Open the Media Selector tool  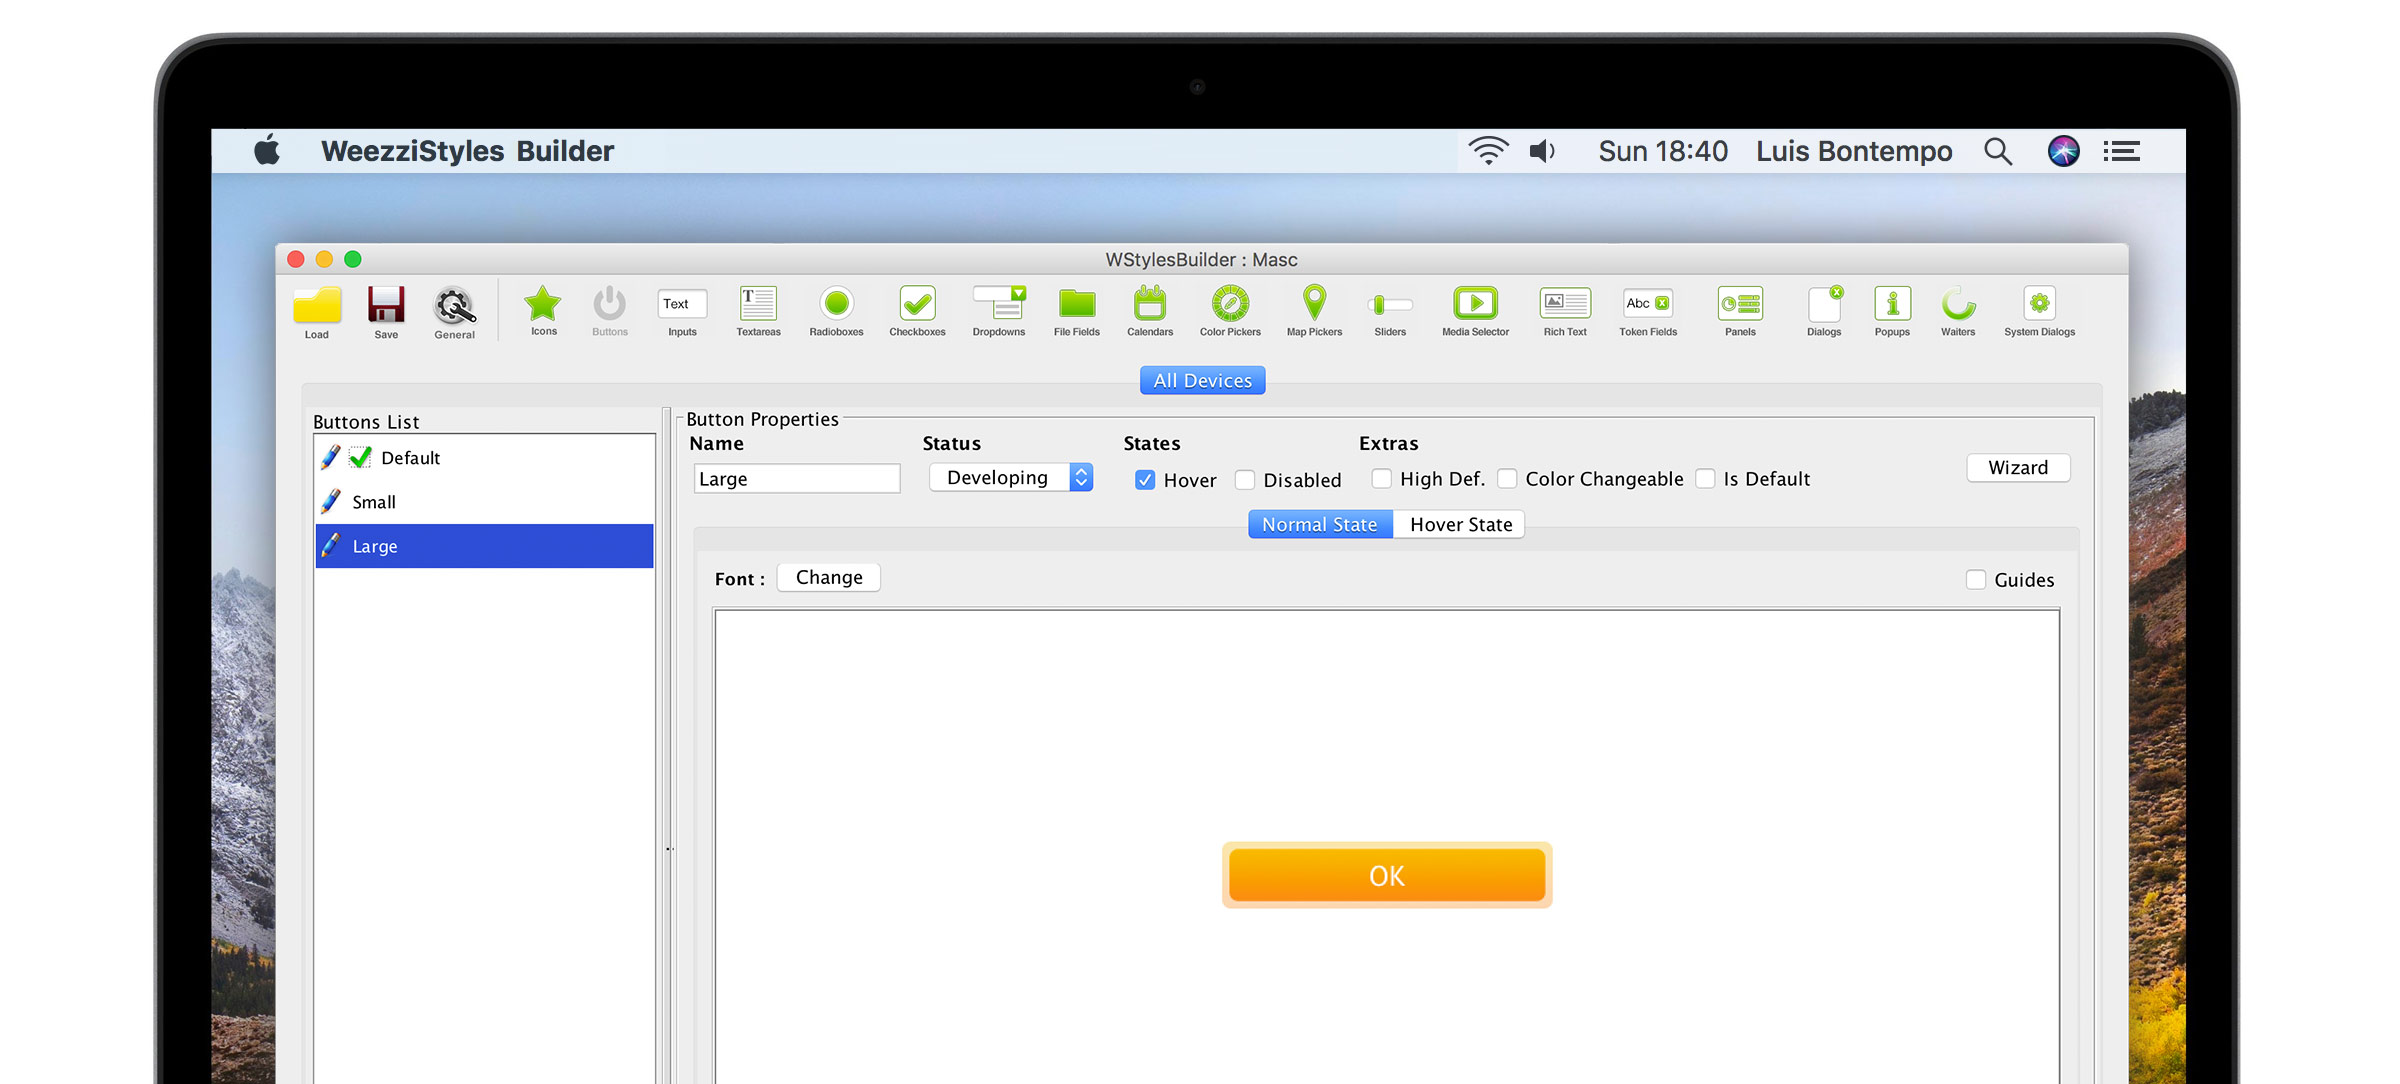pos(1475,310)
